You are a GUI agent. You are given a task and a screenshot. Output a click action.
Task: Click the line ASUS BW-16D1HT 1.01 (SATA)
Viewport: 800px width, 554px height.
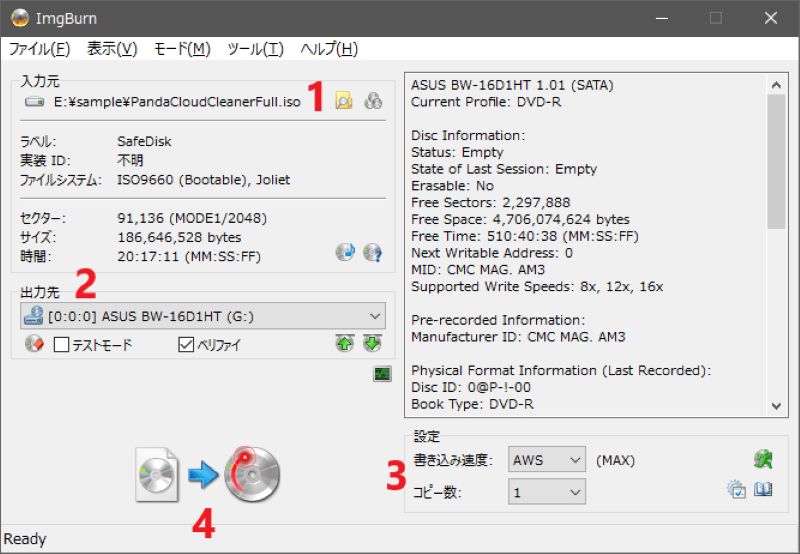coord(512,85)
